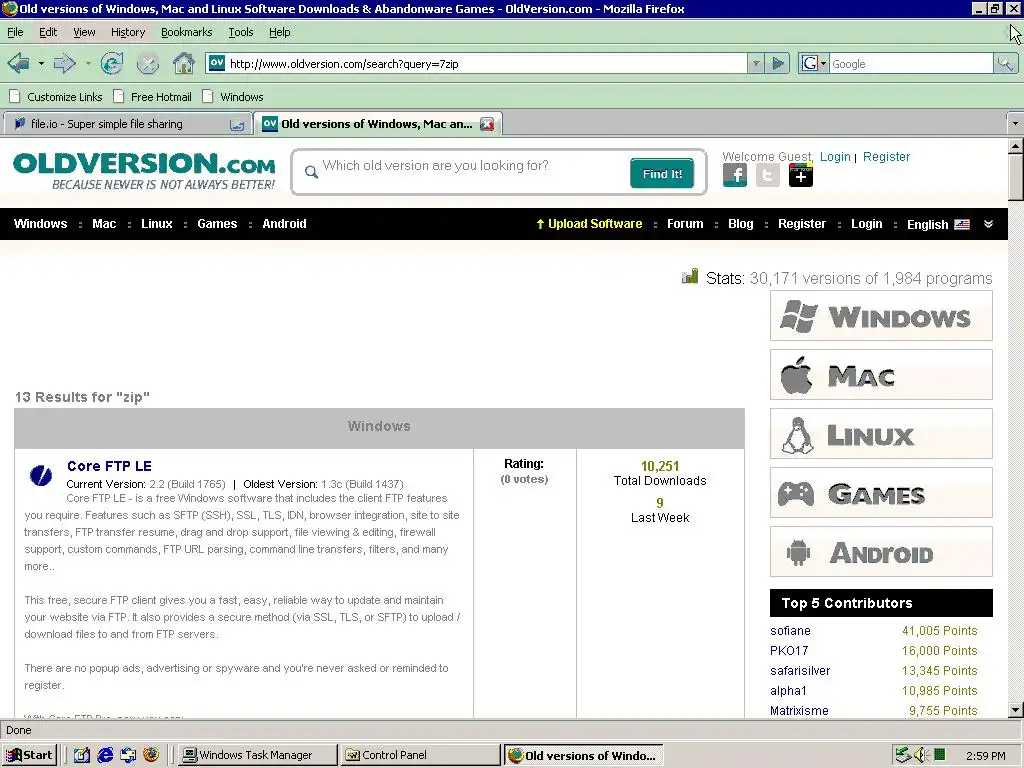Close the Old versions tab

click(487, 124)
